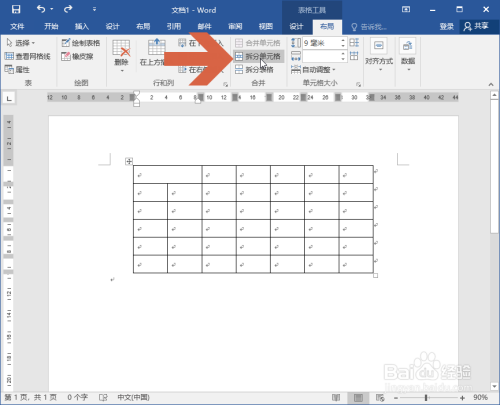
Task: Switch to the 审阅 tab
Action: click(235, 26)
